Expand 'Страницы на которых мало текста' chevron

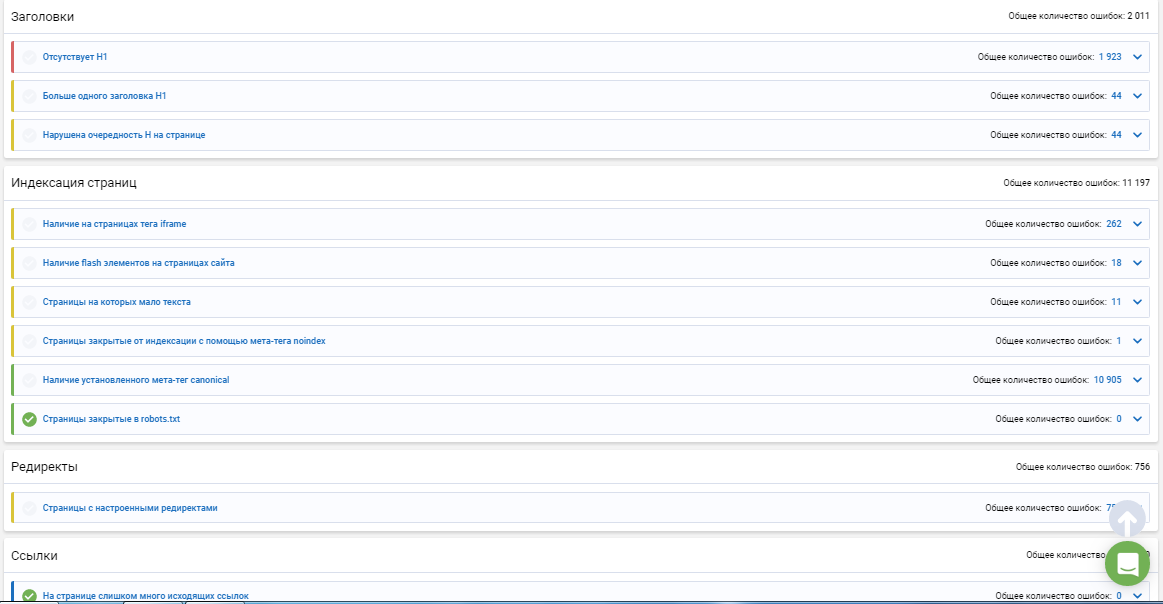click(1137, 302)
